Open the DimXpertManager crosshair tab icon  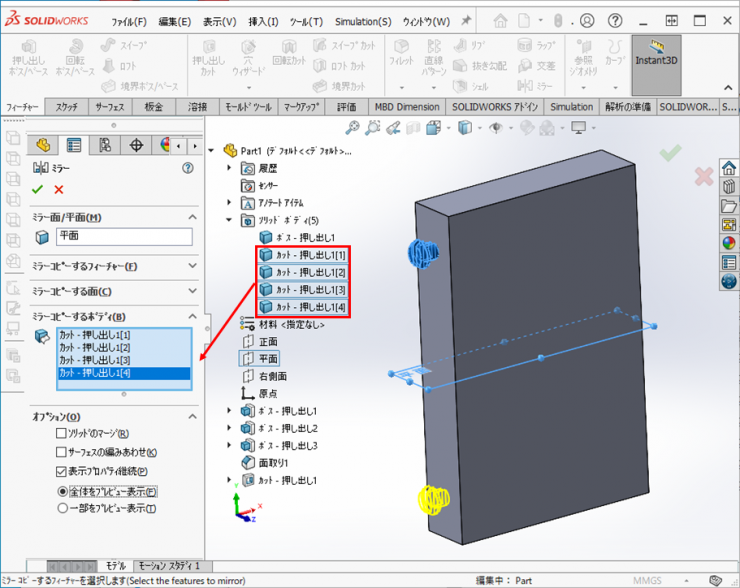click(x=137, y=145)
